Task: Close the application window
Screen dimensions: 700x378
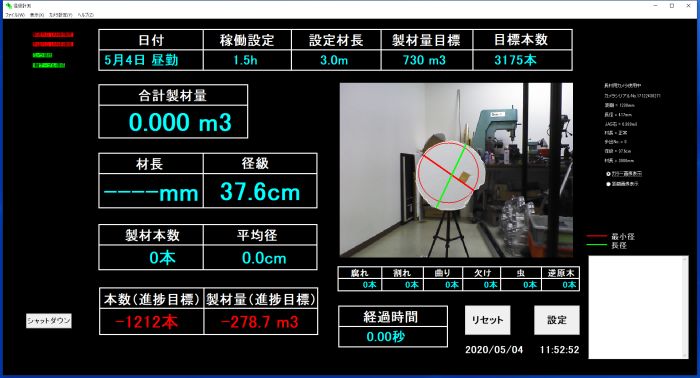Action: (x=689, y=6)
